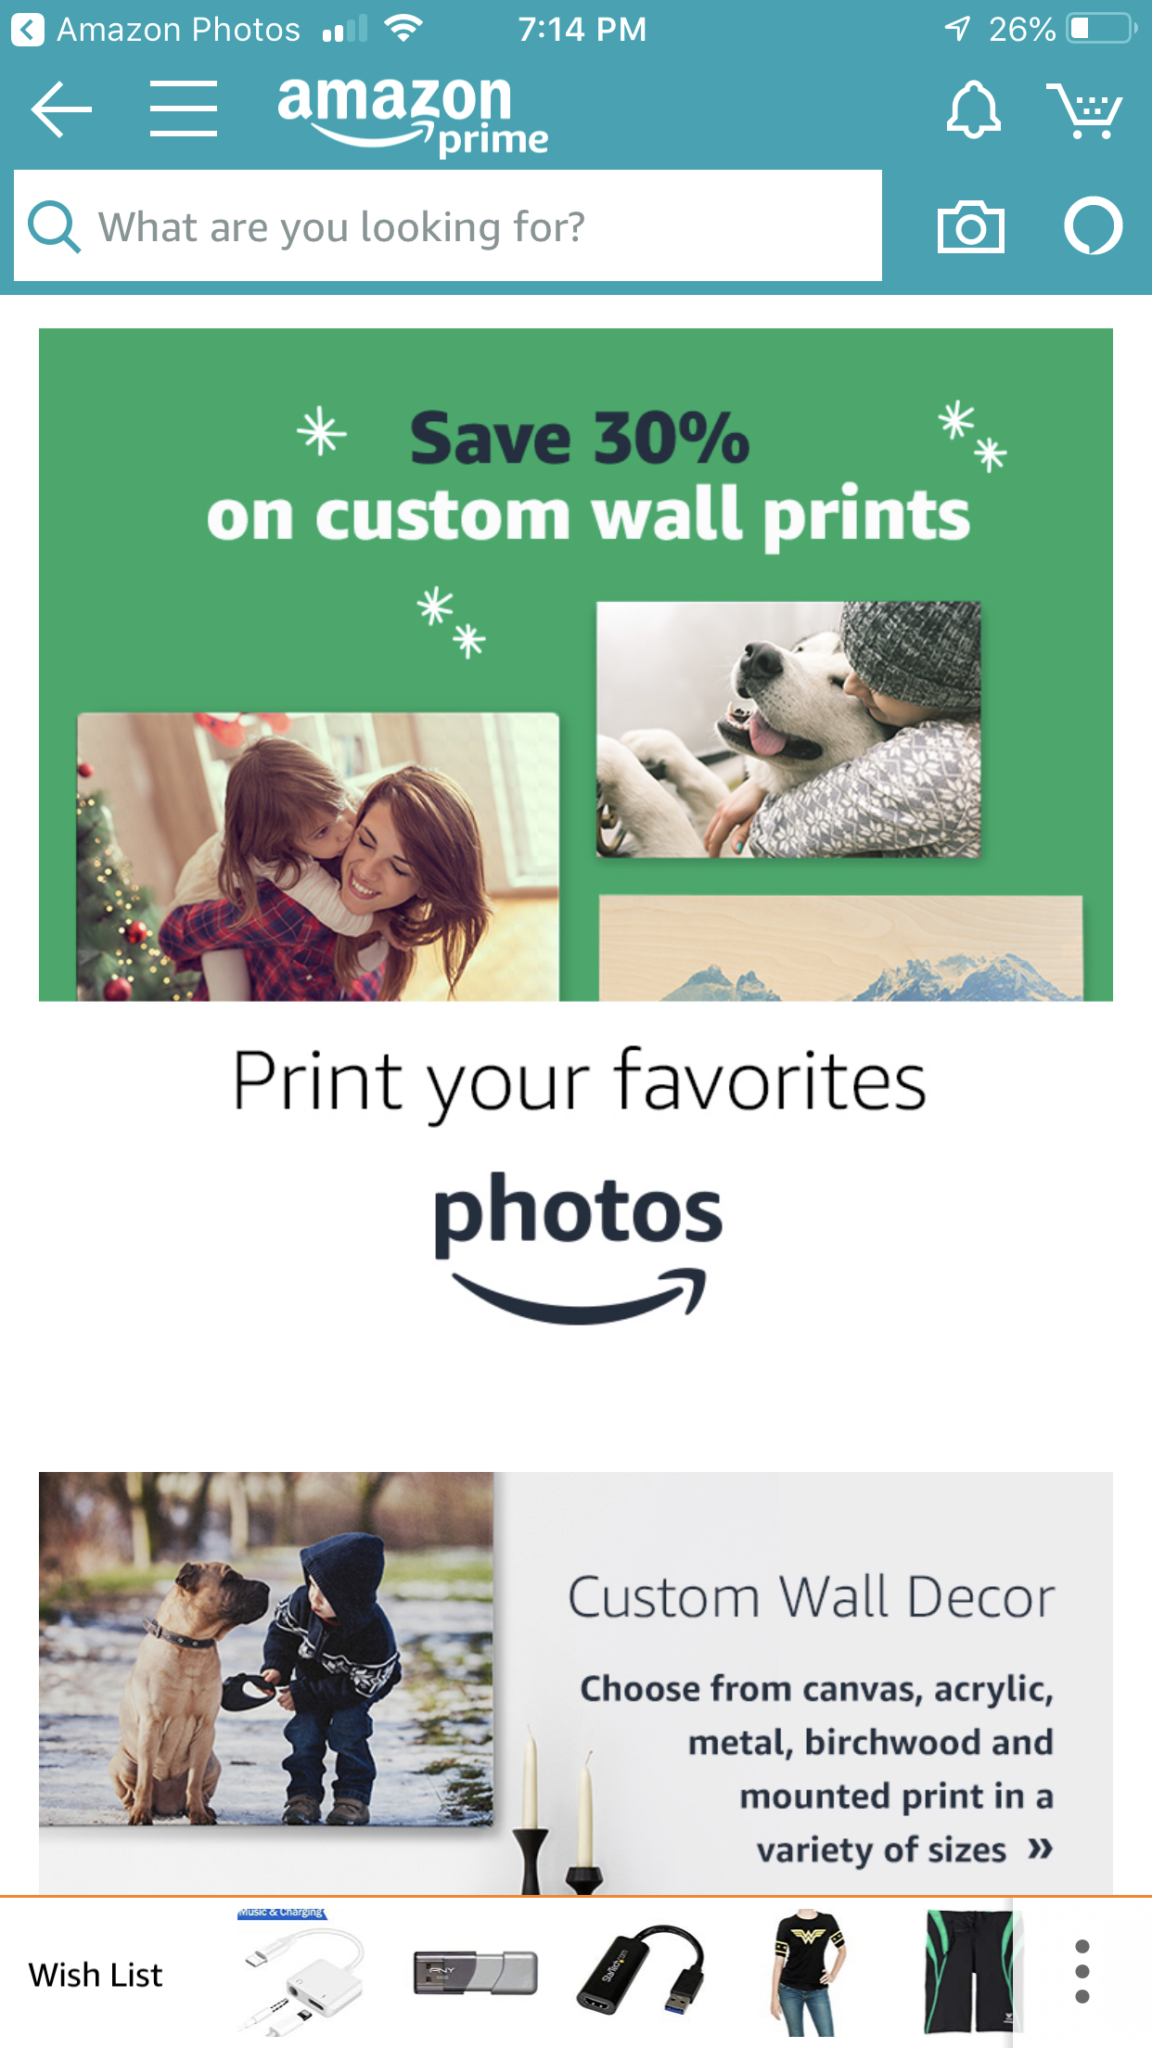Image resolution: width=1152 pixels, height=2048 pixels.
Task: Tap the Amazon Prime logo
Action: coord(413,115)
